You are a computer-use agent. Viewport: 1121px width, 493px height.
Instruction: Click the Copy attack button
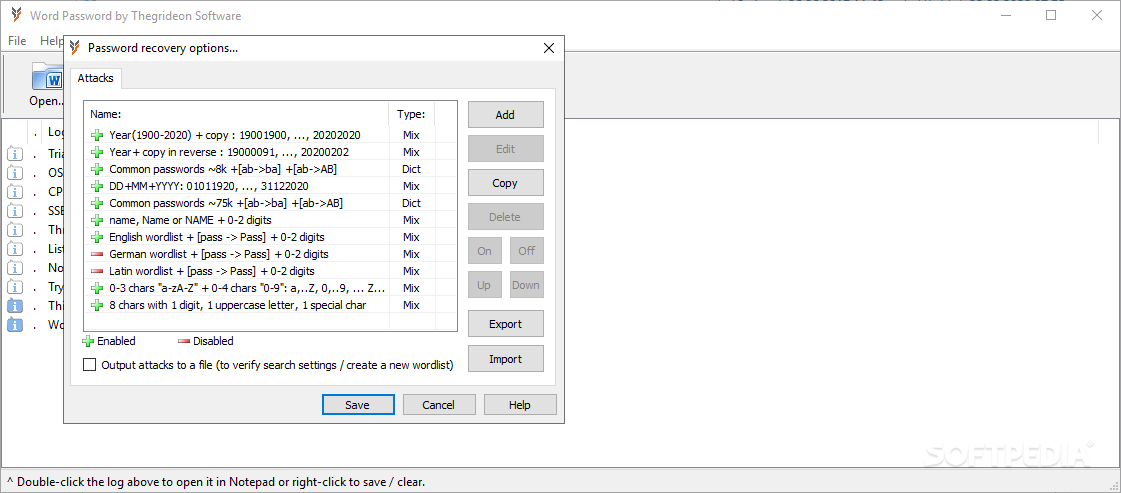pos(505,183)
